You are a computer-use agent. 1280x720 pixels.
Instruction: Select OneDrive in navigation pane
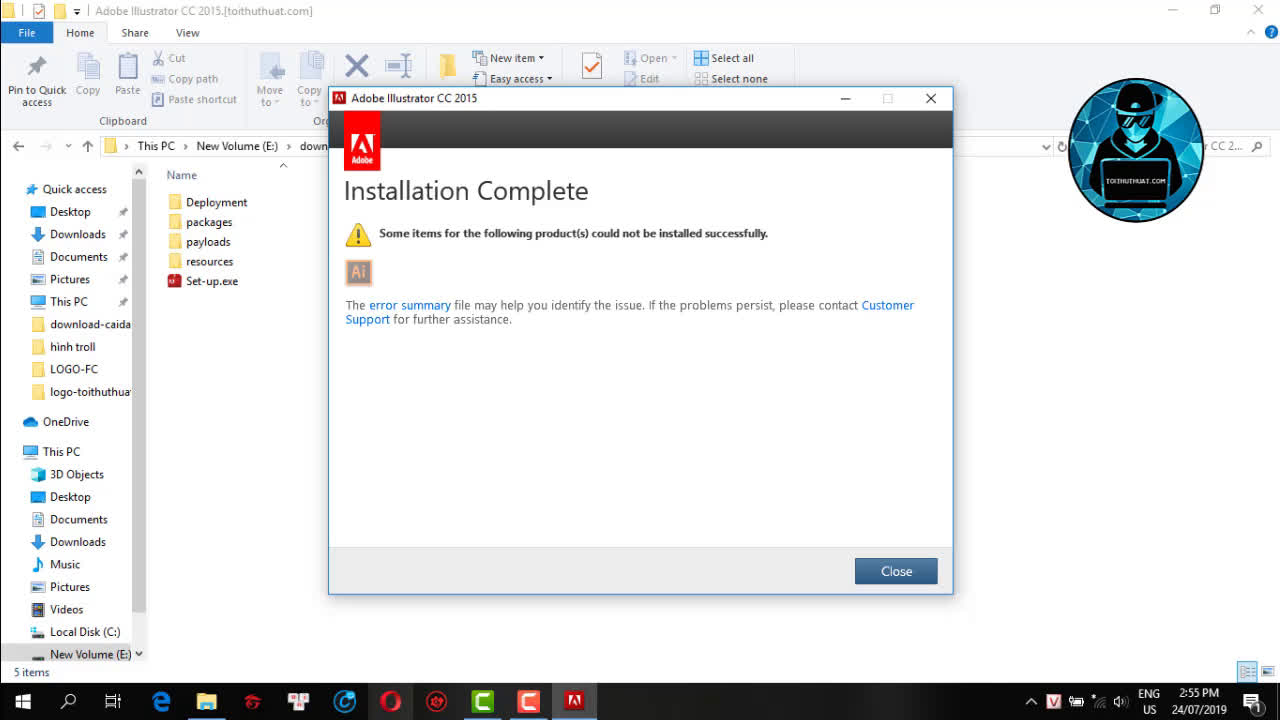pos(57,422)
